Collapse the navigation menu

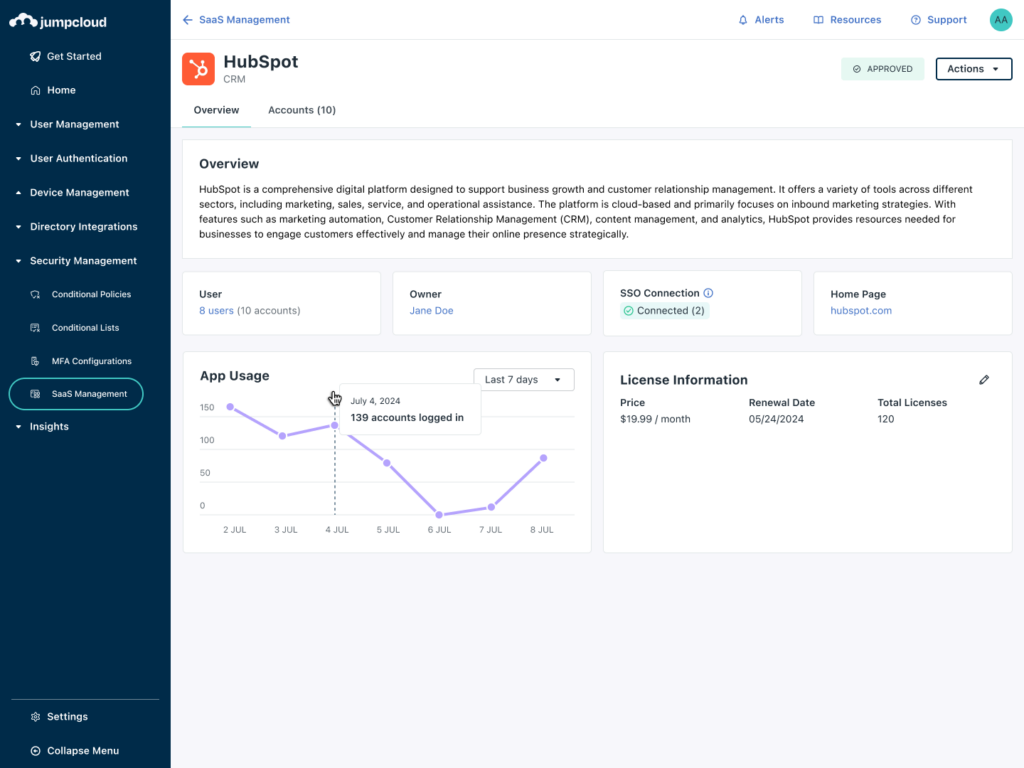pos(79,750)
